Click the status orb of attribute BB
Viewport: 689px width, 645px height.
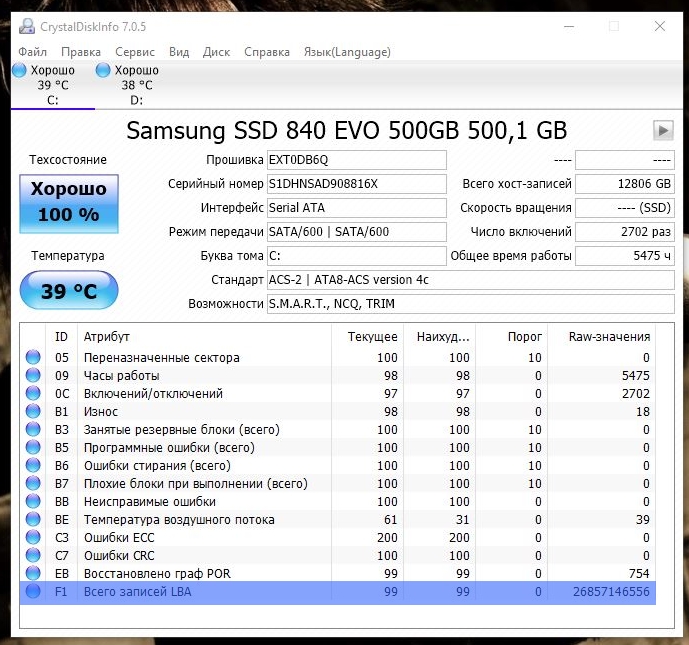pos(33,501)
